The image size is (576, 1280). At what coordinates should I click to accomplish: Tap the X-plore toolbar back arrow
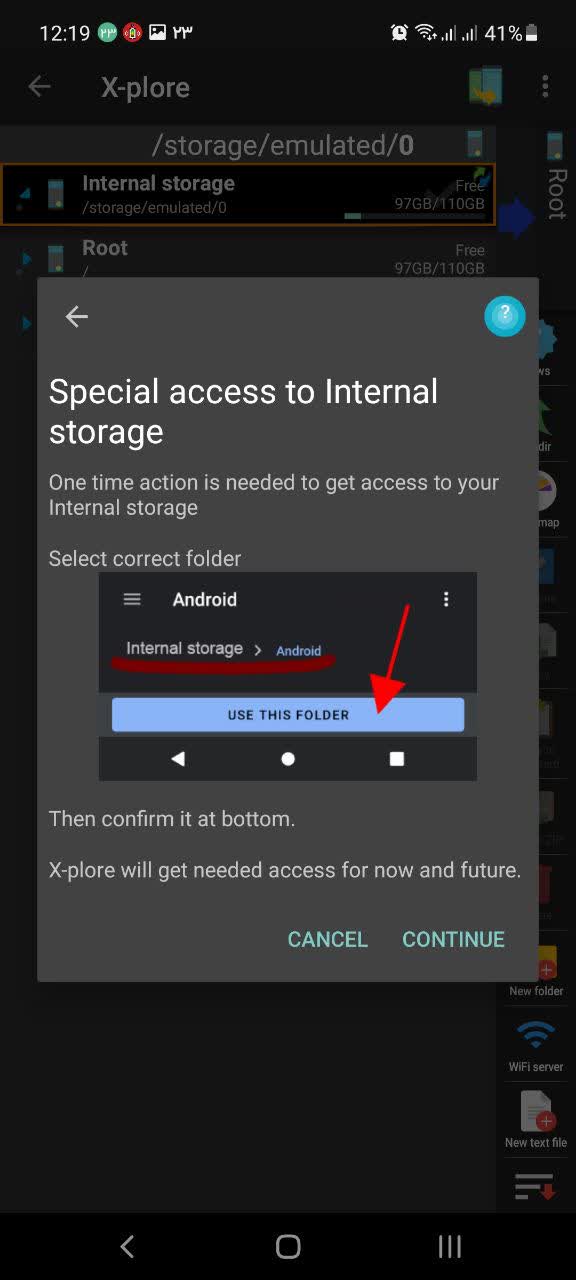[x=39, y=87]
